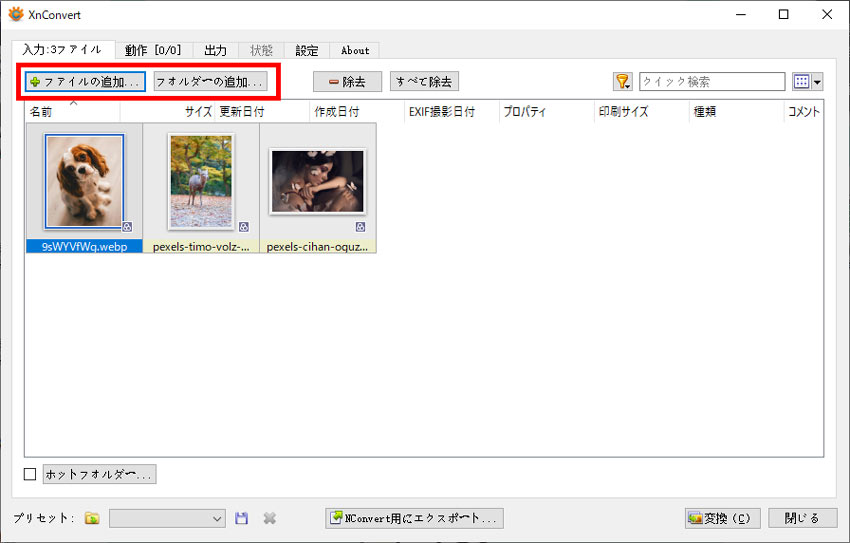Screen dimensions: 850x543
Task: Open the view mode grid icon
Action: 802,82
